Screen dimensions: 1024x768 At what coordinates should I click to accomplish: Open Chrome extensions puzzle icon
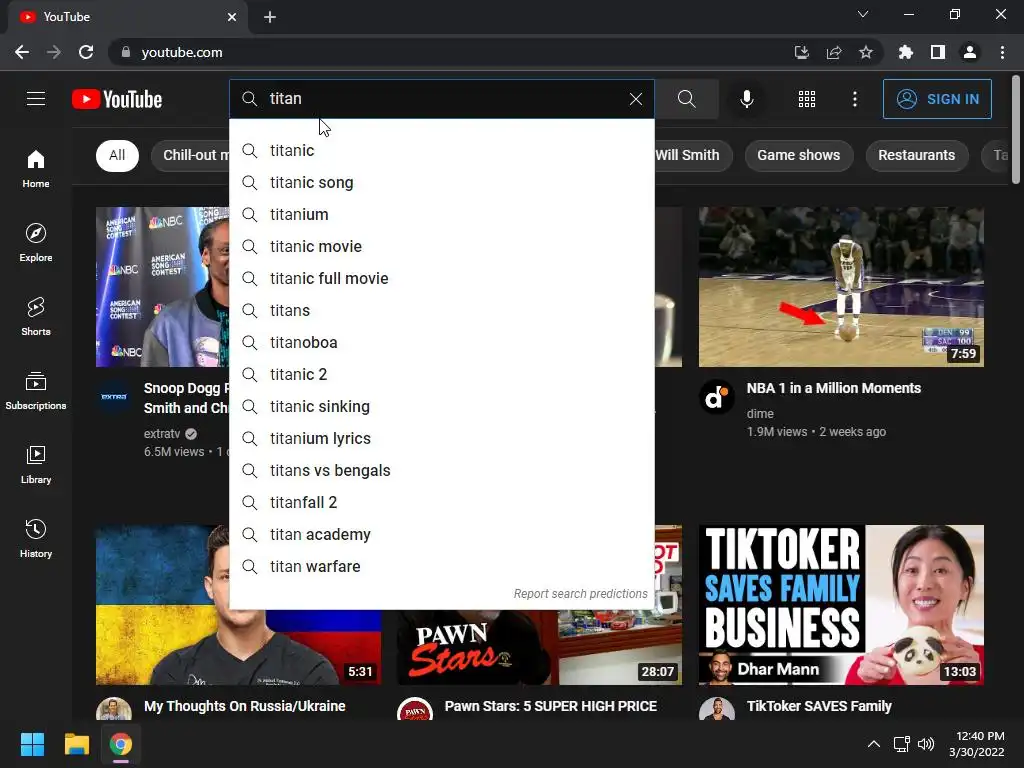(906, 52)
